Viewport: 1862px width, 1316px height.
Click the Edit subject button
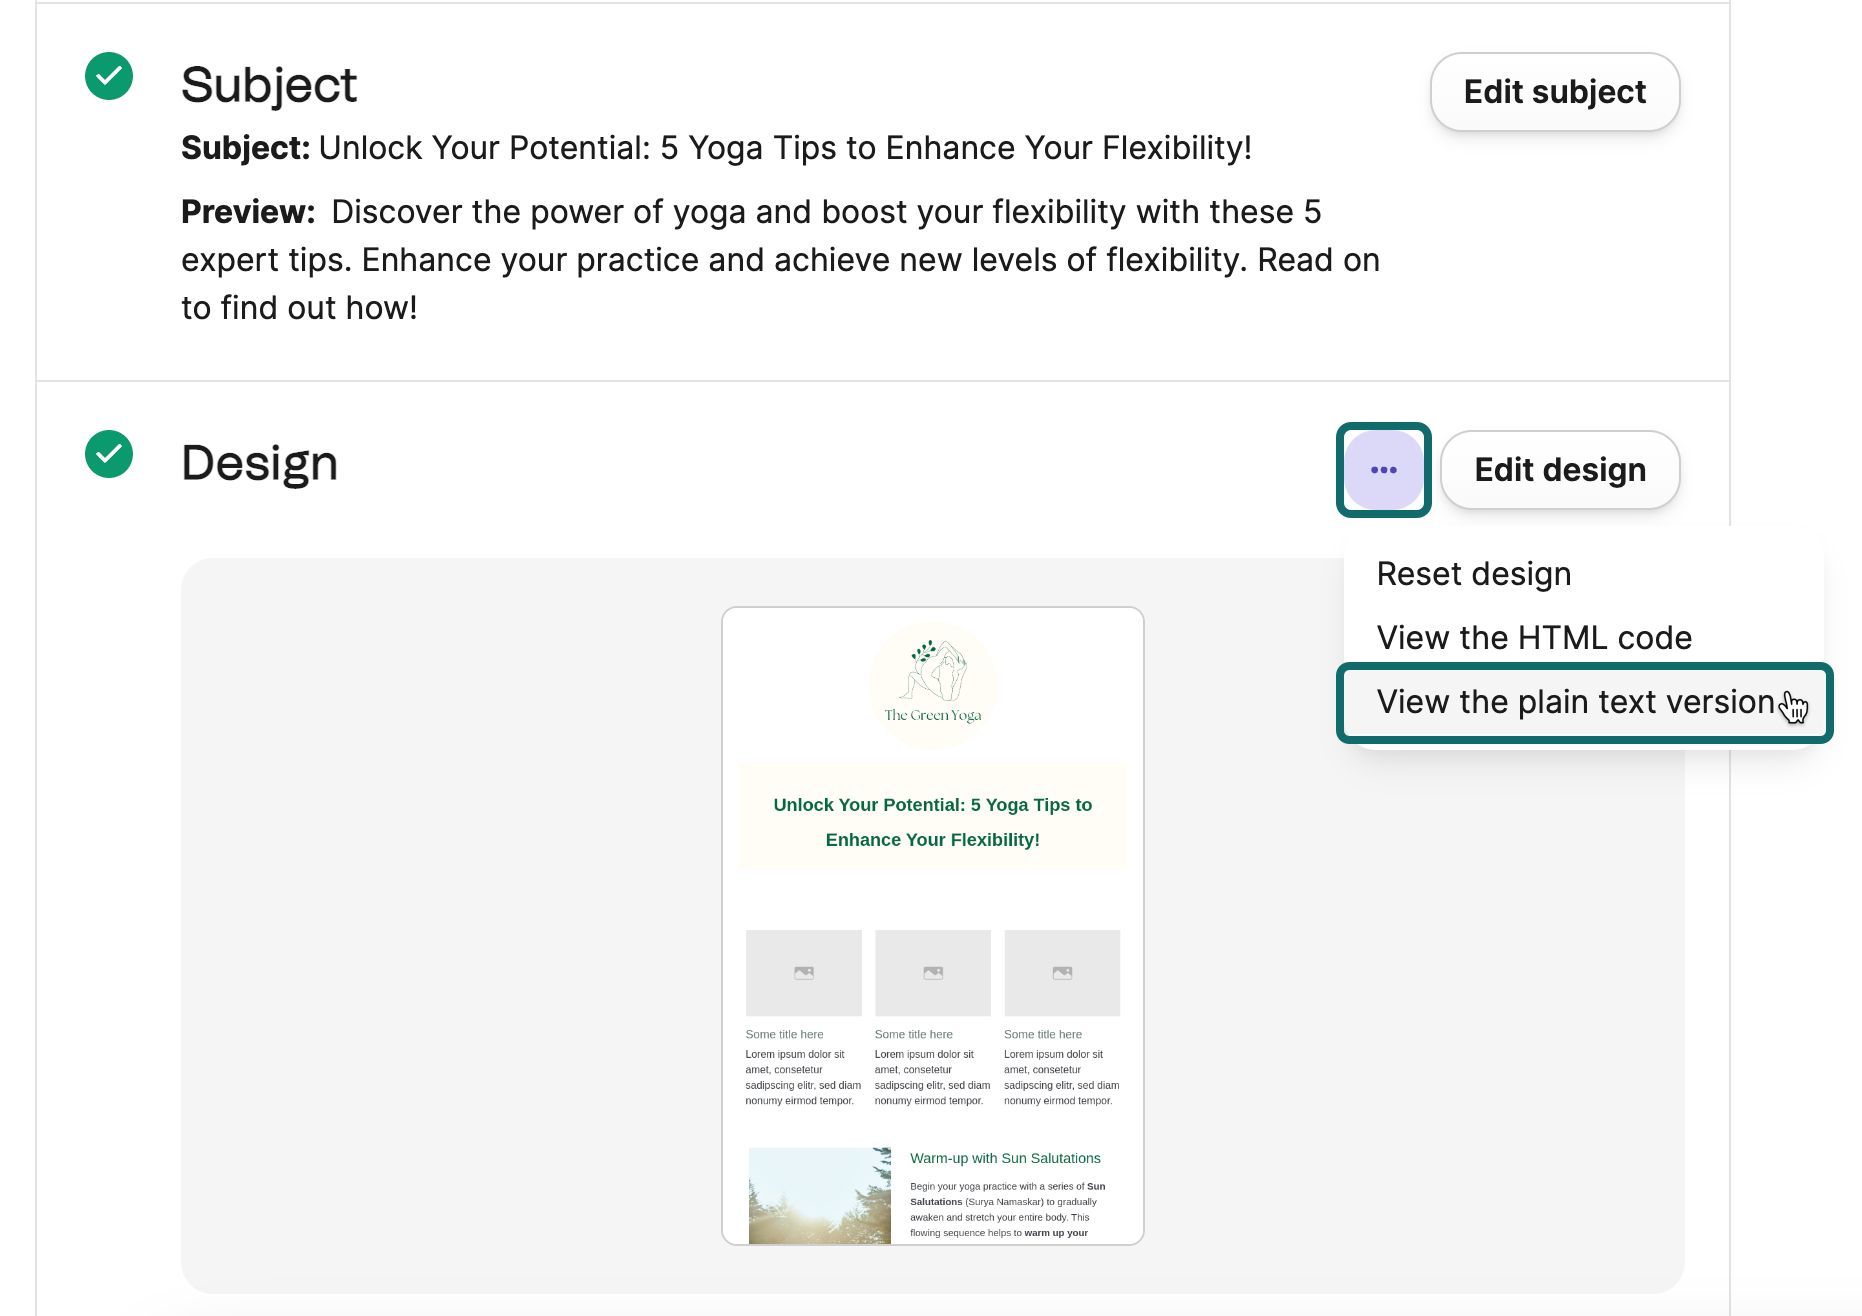coord(1554,92)
